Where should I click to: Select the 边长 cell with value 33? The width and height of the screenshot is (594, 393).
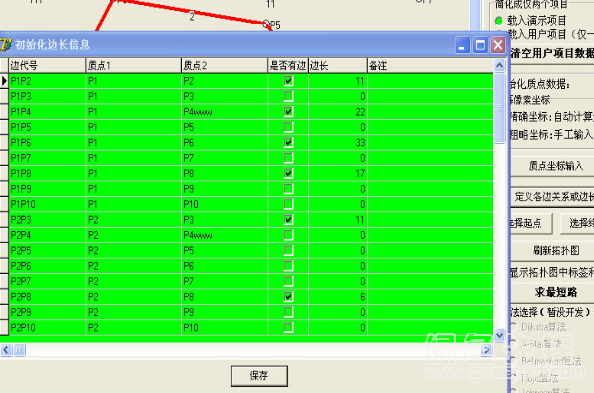[338, 142]
